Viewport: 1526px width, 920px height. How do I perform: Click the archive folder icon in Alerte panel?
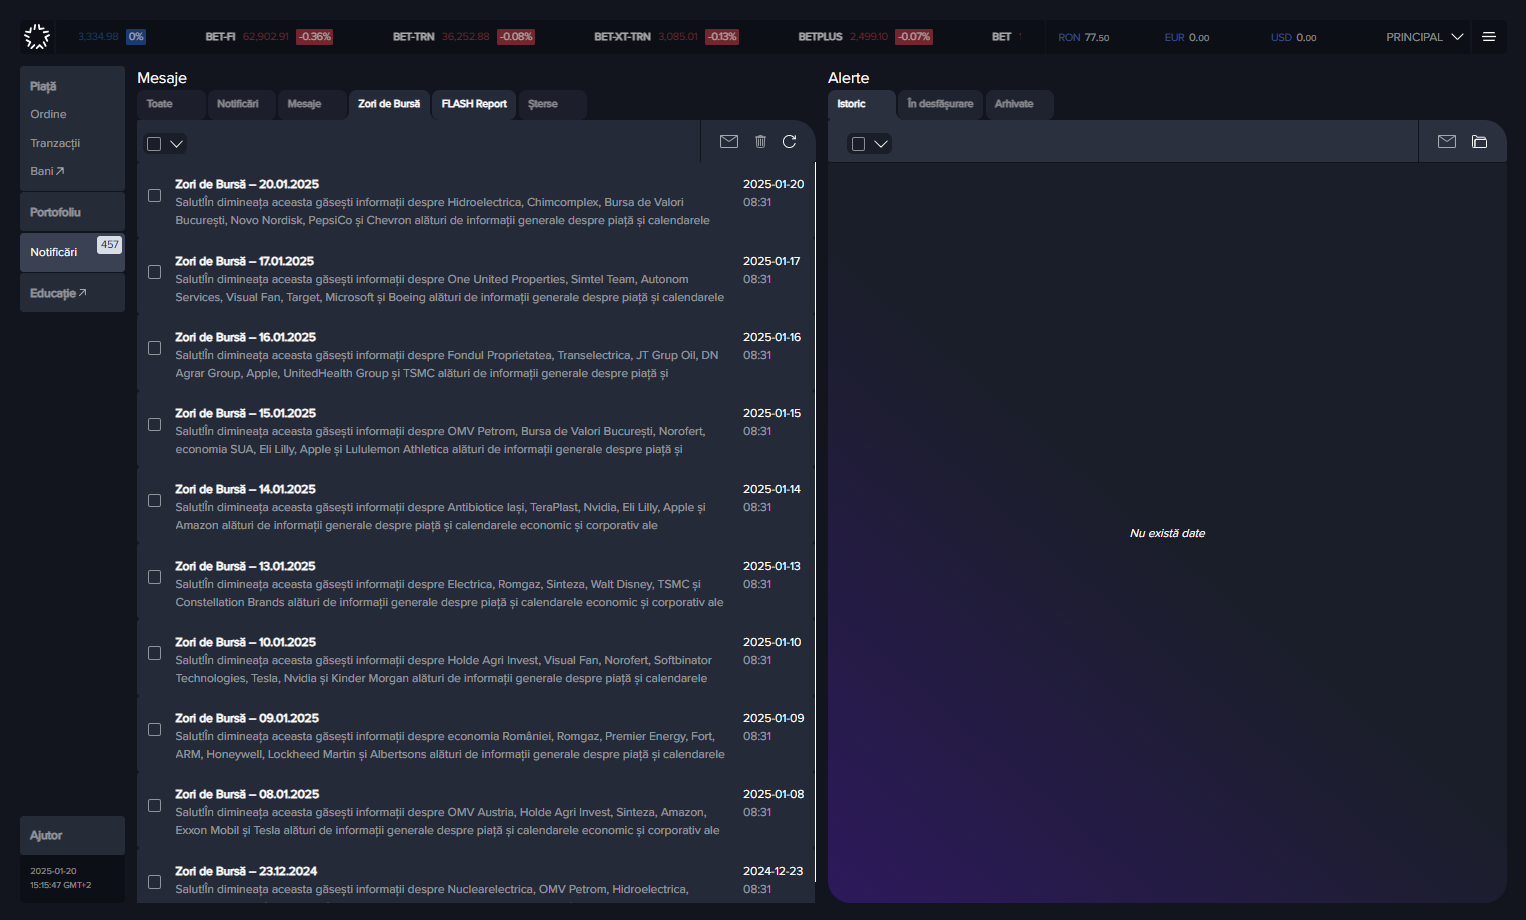pos(1480,142)
